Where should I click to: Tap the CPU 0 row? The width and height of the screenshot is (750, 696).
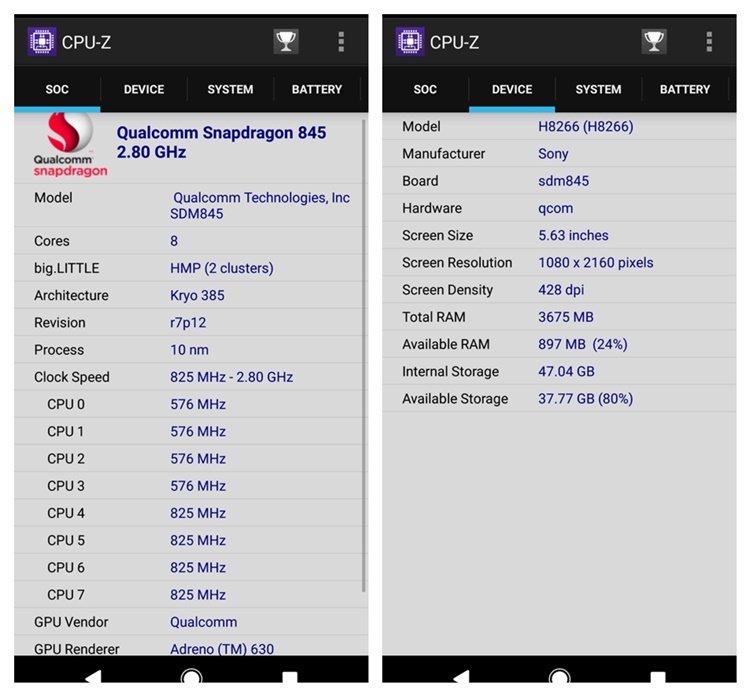[191, 404]
